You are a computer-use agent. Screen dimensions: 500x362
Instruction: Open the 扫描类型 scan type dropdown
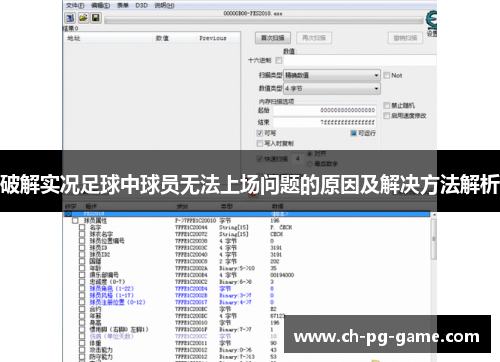coord(332,75)
